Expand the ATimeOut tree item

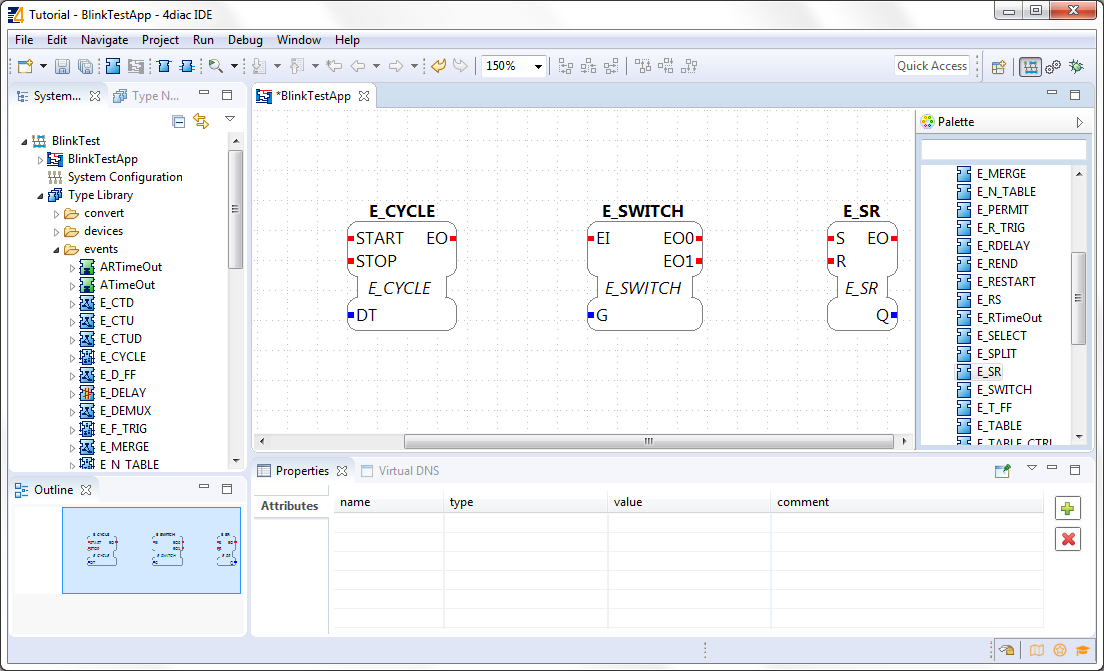point(73,284)
